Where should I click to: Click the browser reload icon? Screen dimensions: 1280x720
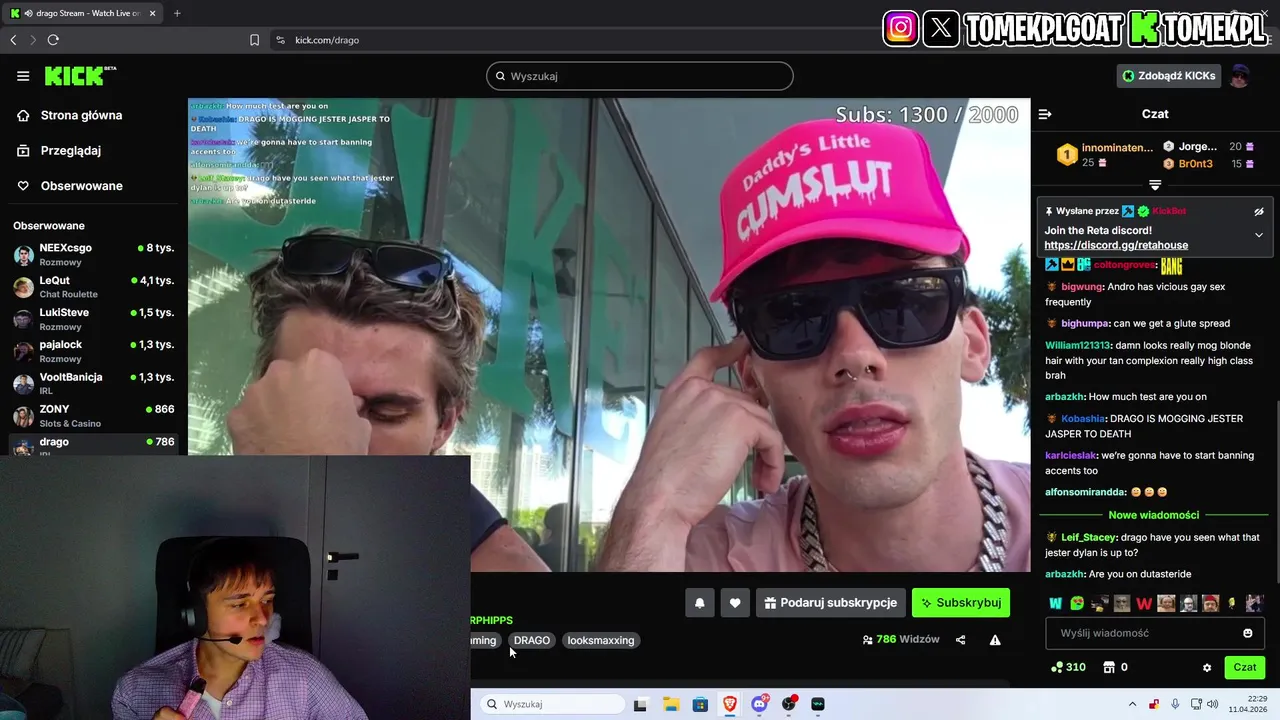point(53,40)
